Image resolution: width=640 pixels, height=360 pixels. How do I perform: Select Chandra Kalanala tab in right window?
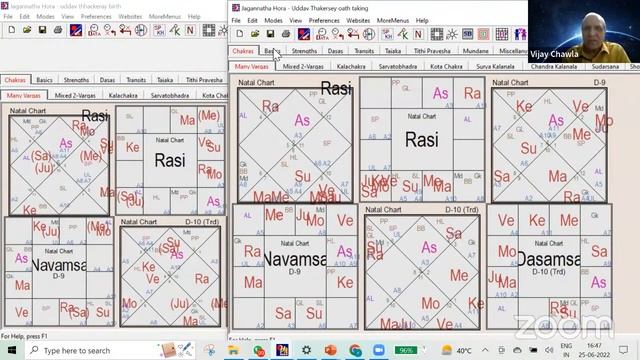[x=554, y=66]
